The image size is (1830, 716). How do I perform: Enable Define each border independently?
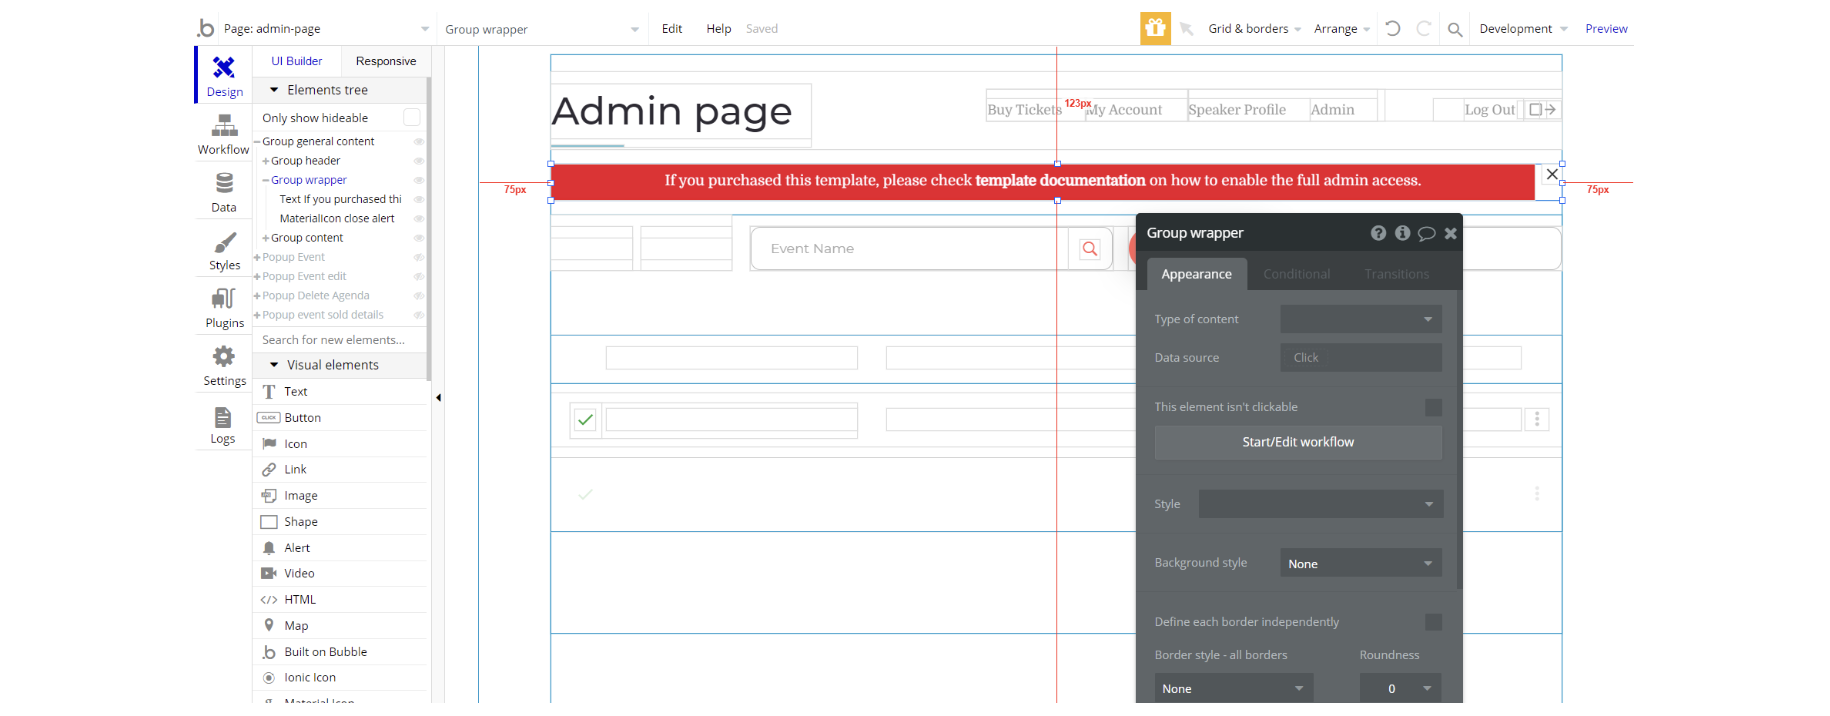[1433, 622]
